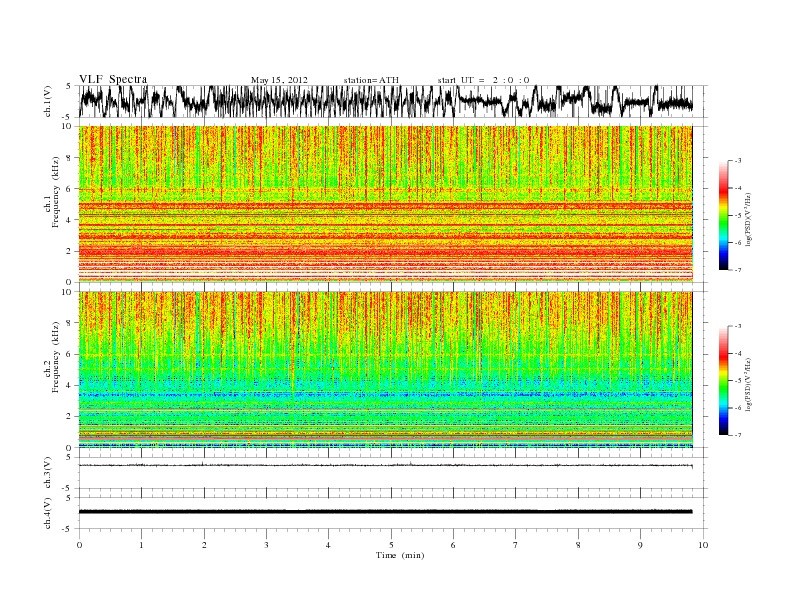The height and width of the screenshot is (612, 792).
Task: Click inside the ch.2 spectrogram panel
Action: coord(385,369)
